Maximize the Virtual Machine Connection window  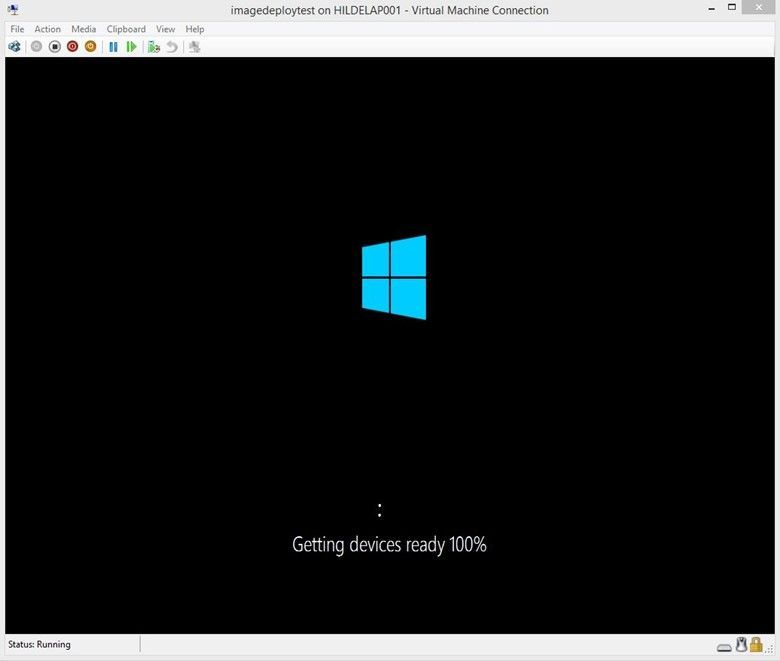click(x=732, y=7)
